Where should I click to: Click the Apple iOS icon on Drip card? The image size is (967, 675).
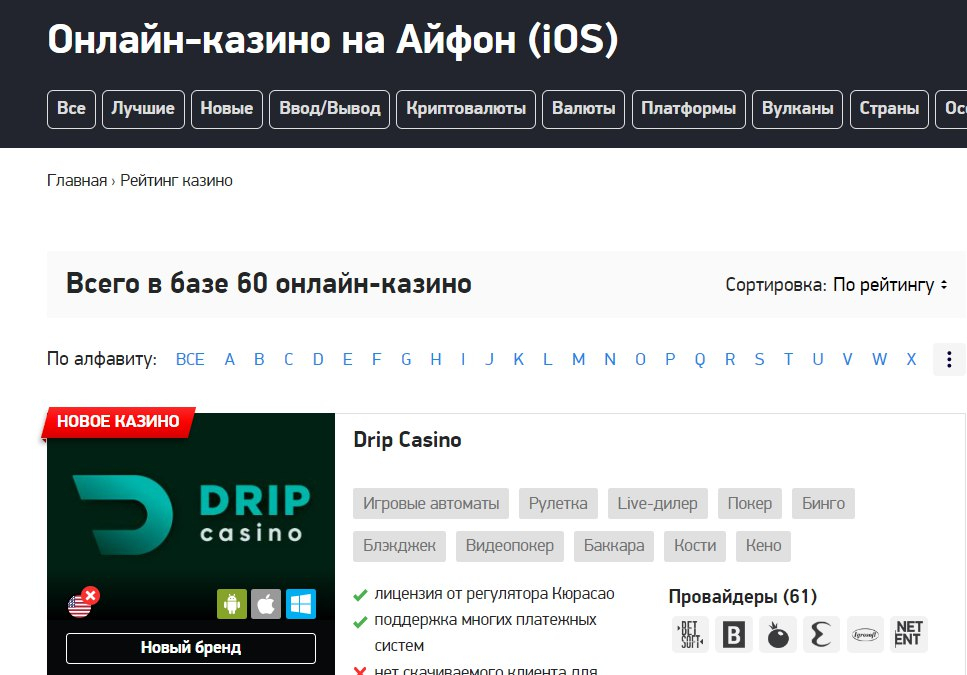(x=266, y=603)
